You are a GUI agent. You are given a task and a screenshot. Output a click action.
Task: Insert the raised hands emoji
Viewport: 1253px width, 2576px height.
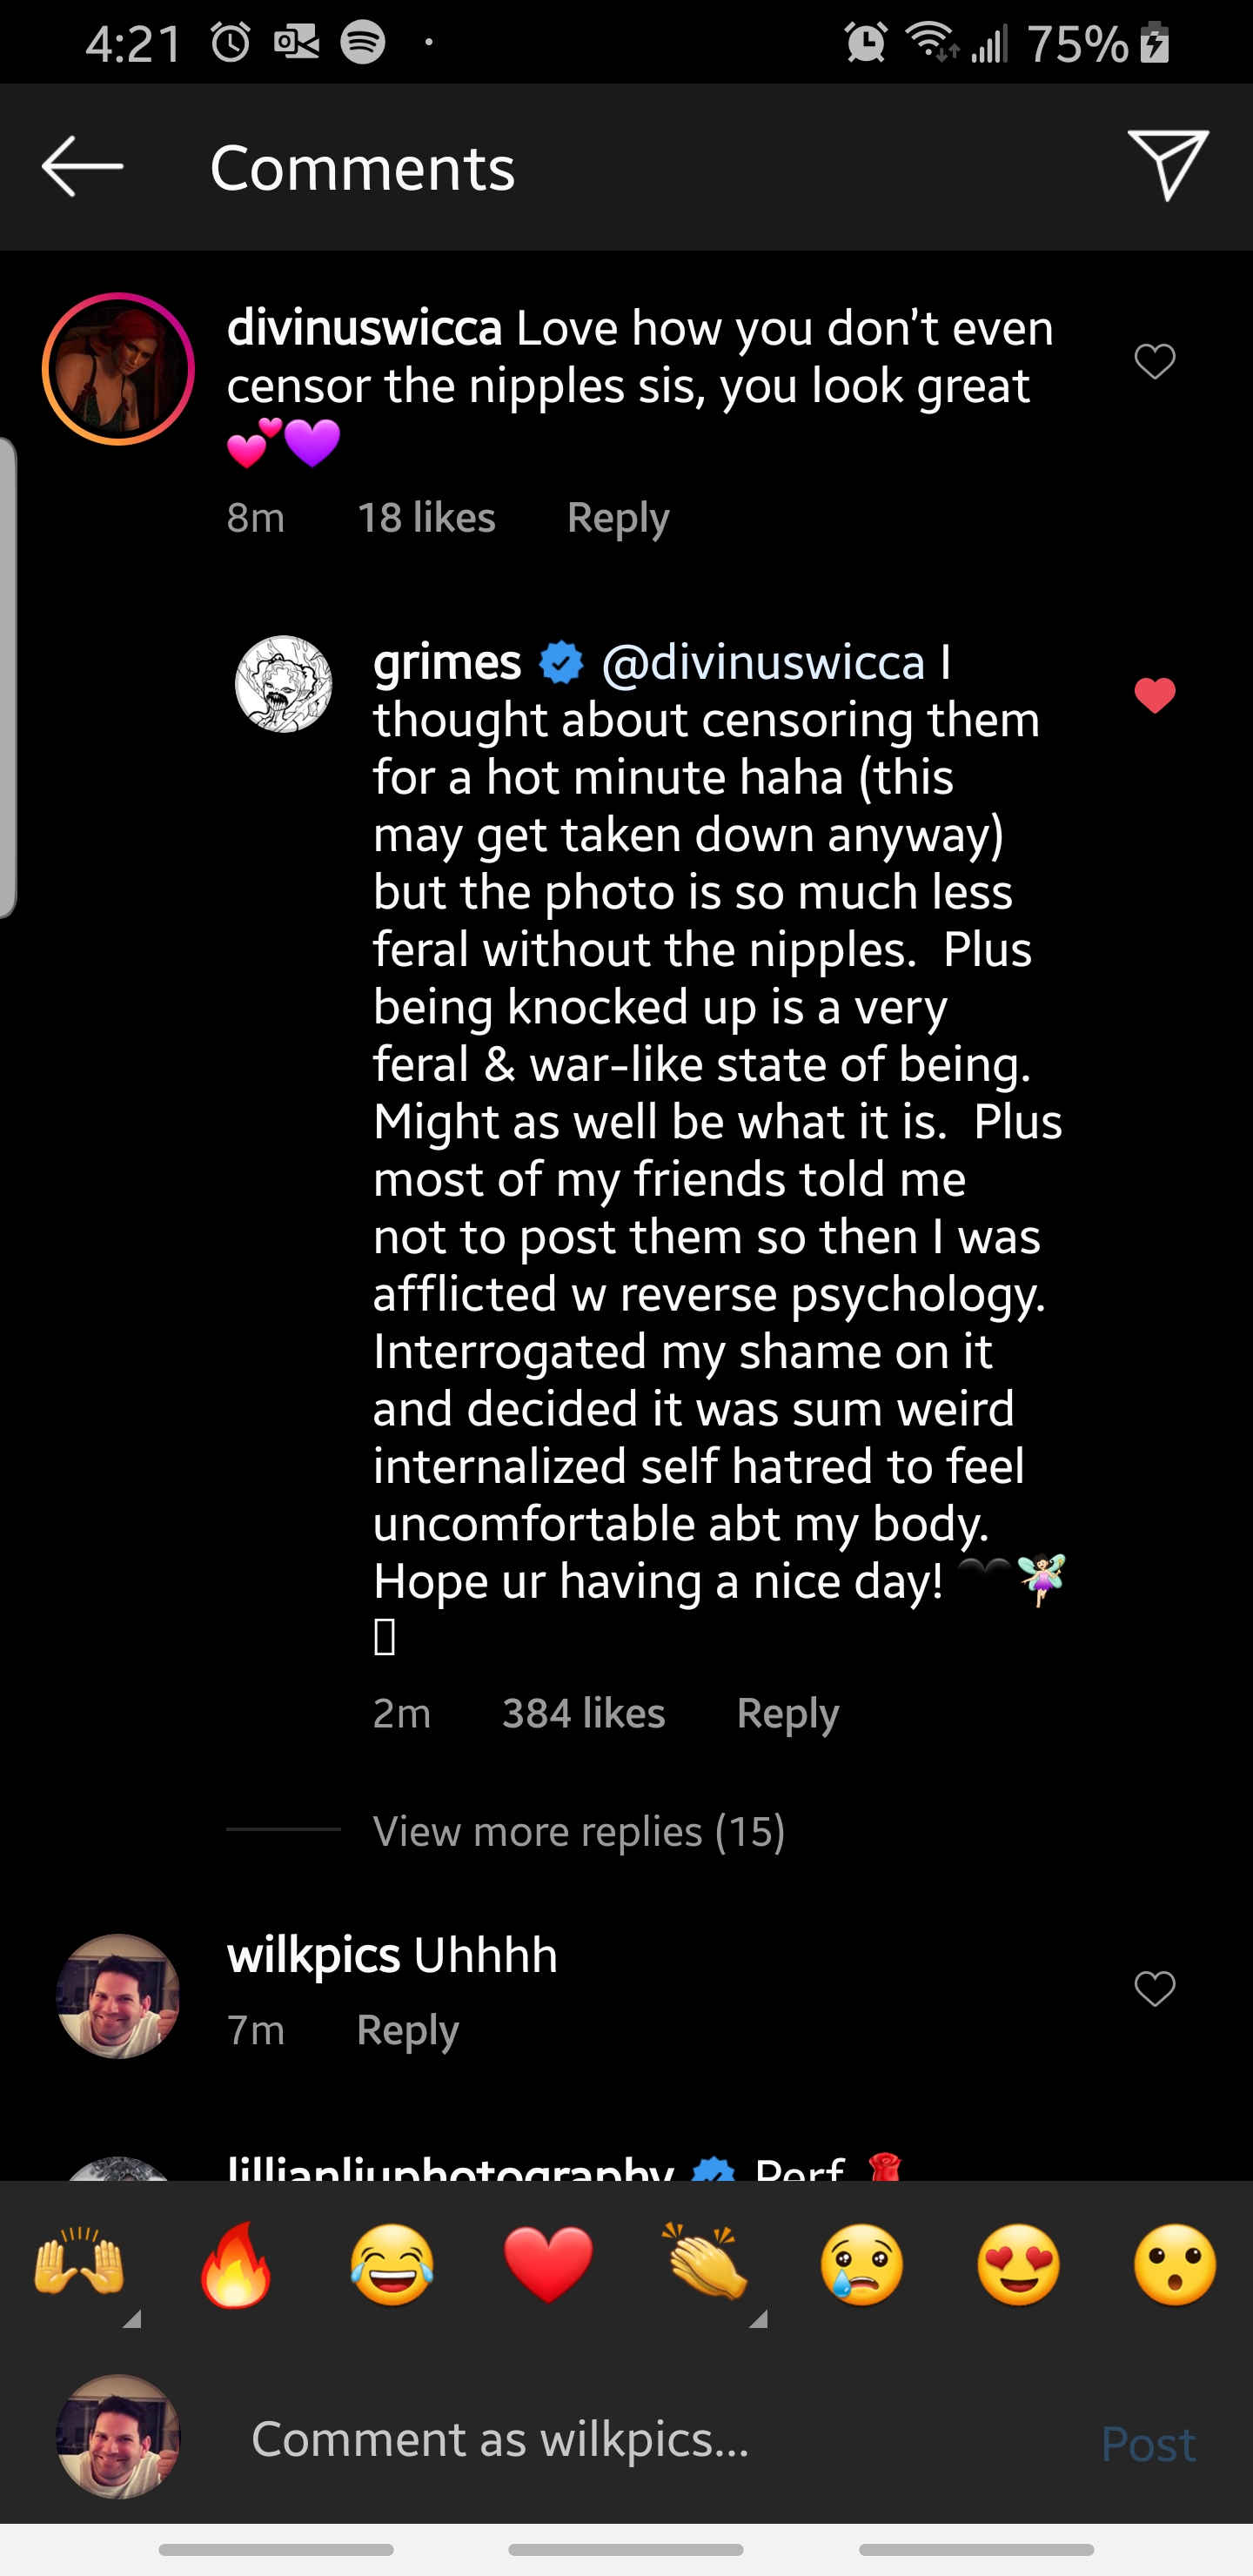(x=80, y=2262)
